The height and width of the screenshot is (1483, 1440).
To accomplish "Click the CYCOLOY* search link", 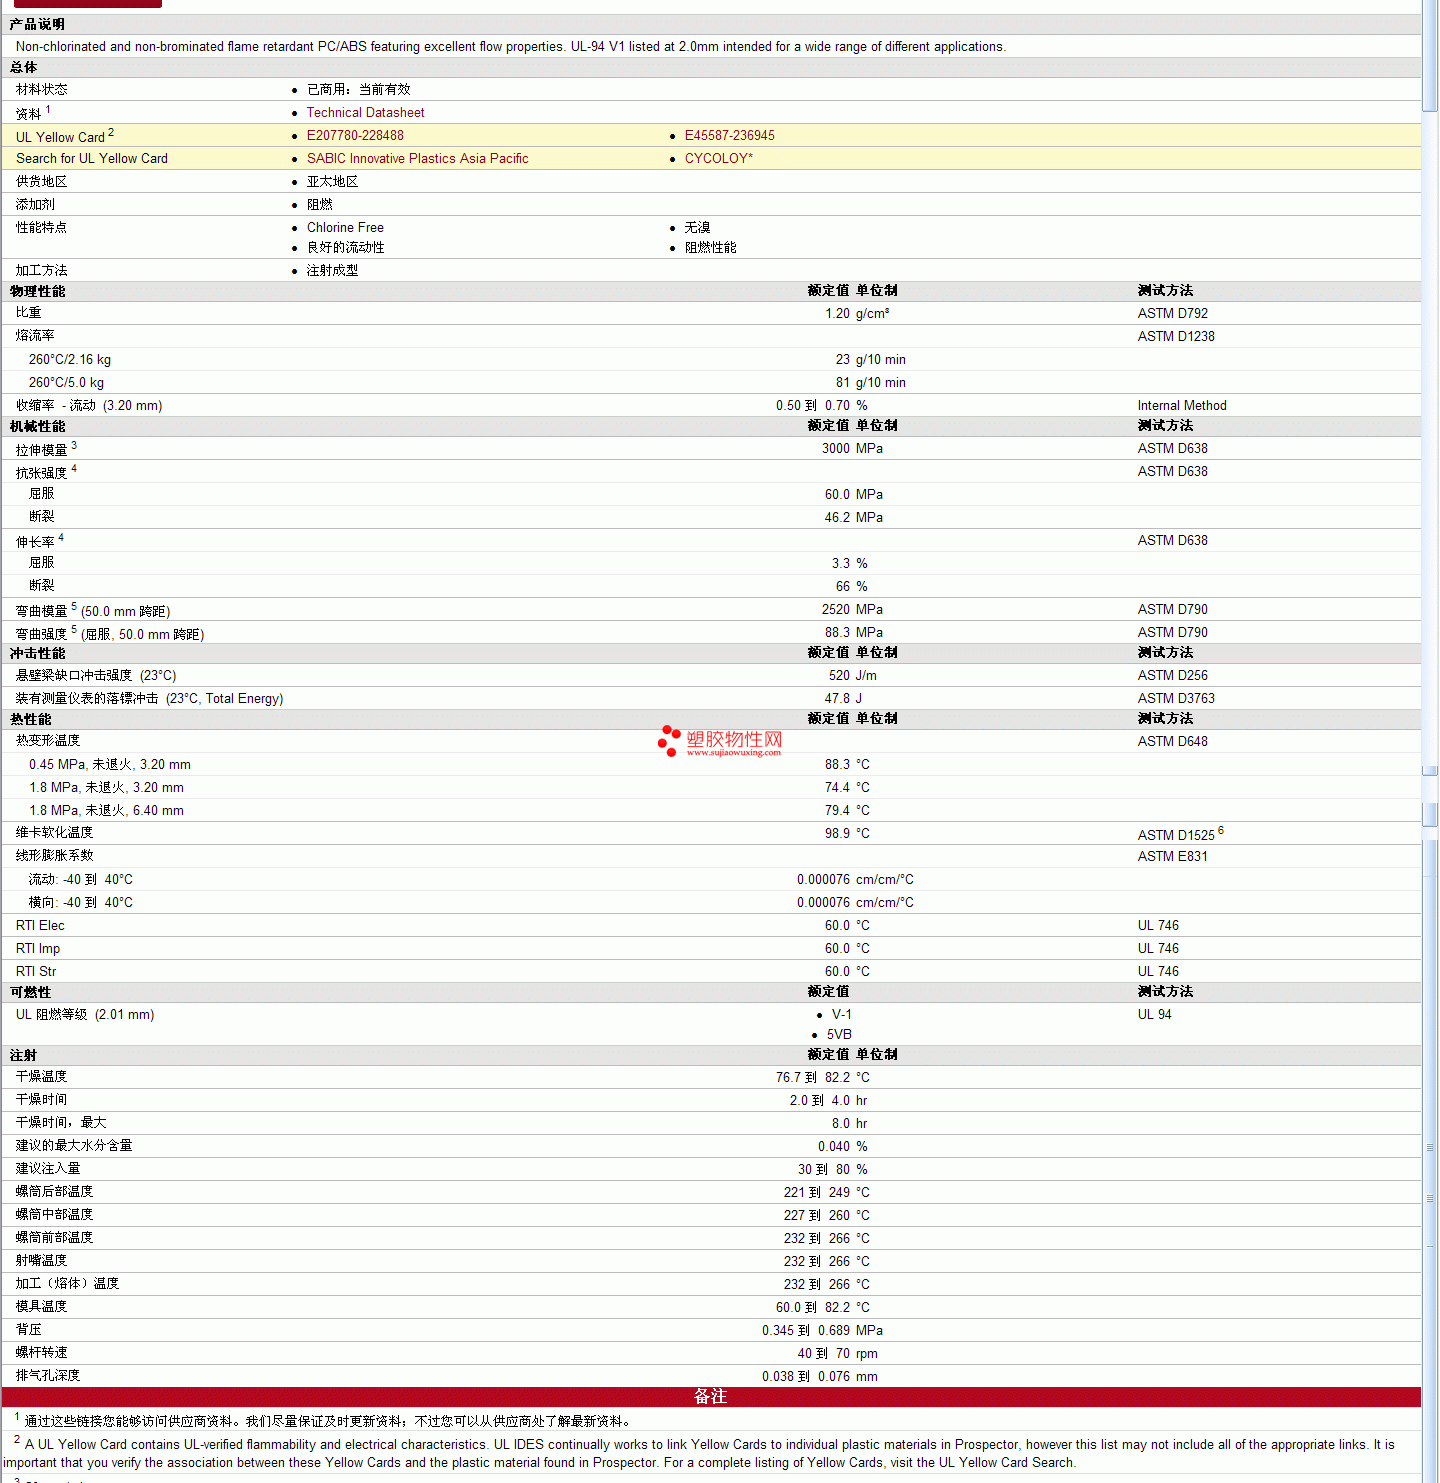I will click(x=718, y=159).
